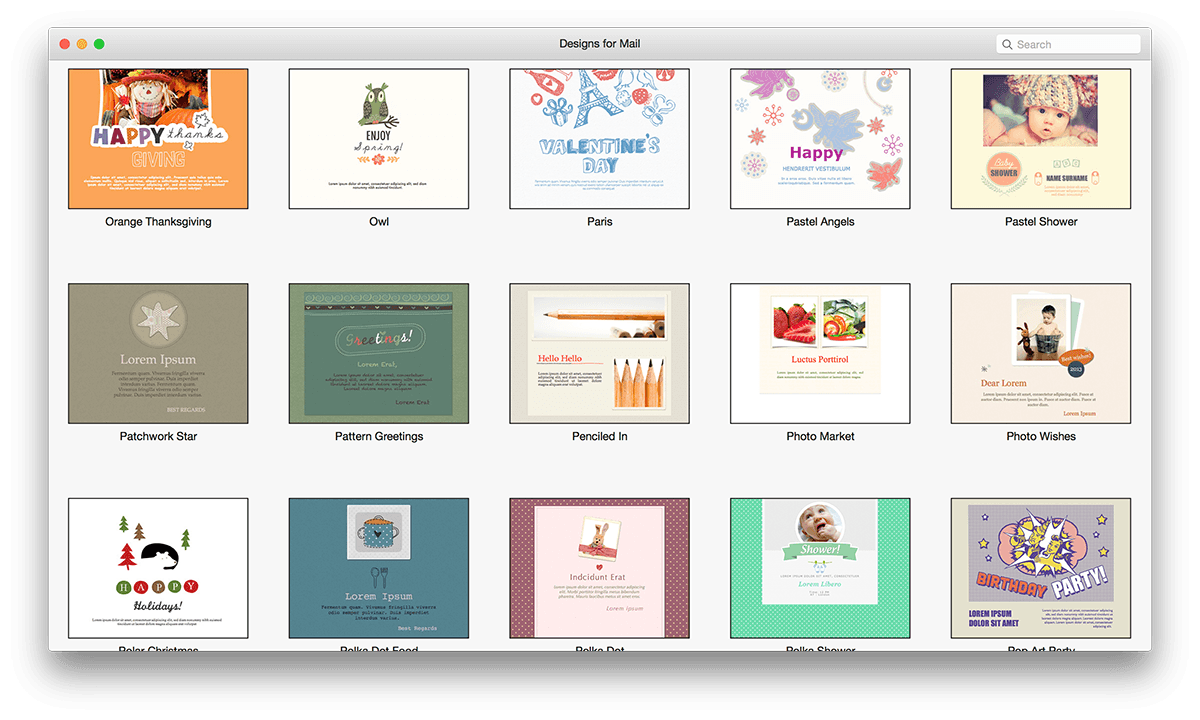Close the Designs for Mail window
This screenshot has width=1200, height=720.
(x=65, y=44)
